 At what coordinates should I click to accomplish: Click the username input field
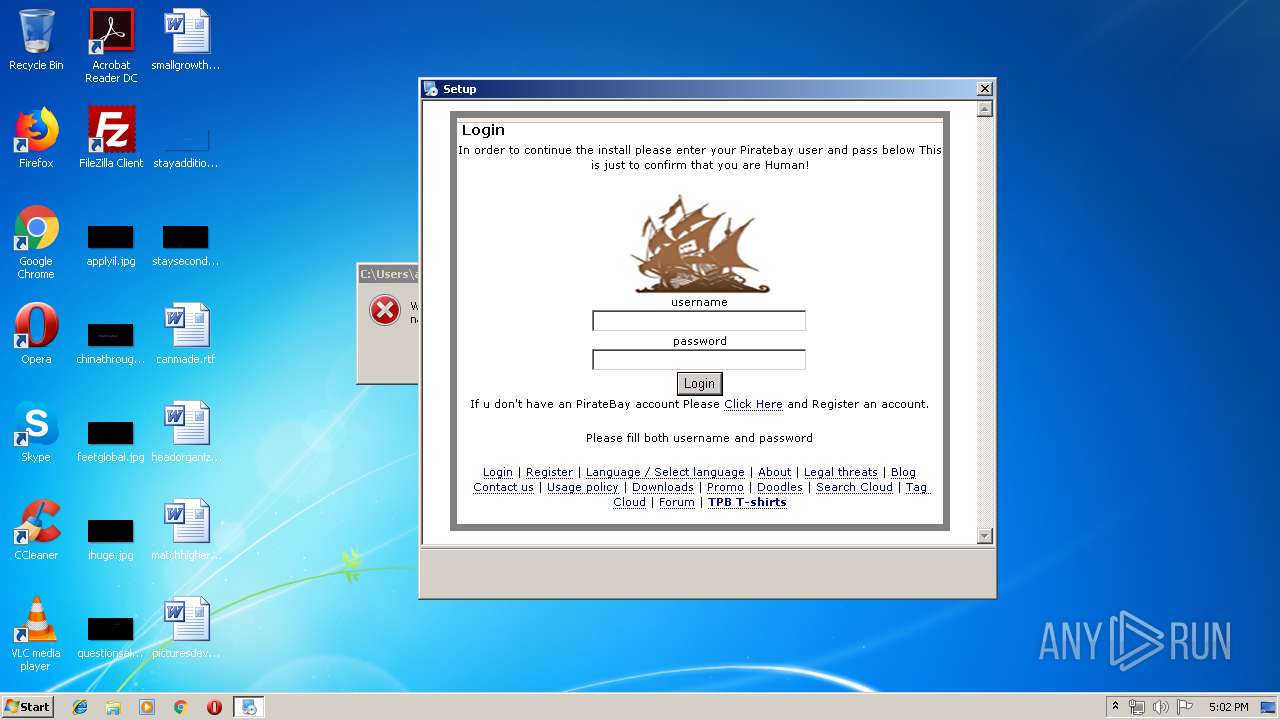click(x=699, y=321)
